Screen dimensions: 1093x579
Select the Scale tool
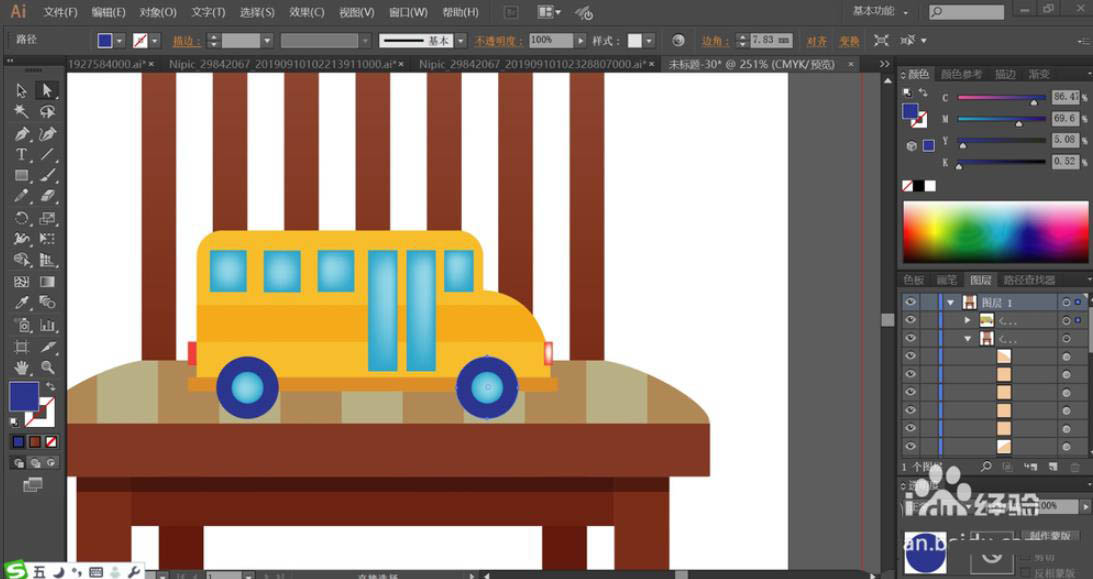[x=47, y=218]
